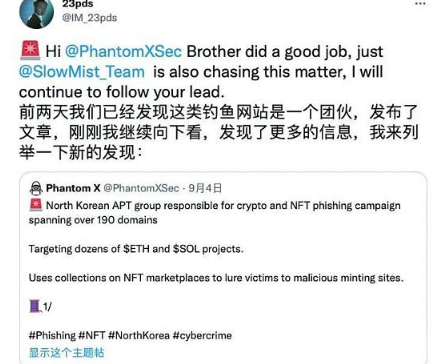
Task: Open Phantom X avatar in quoted tweet
Action: (x=36, y=188)
